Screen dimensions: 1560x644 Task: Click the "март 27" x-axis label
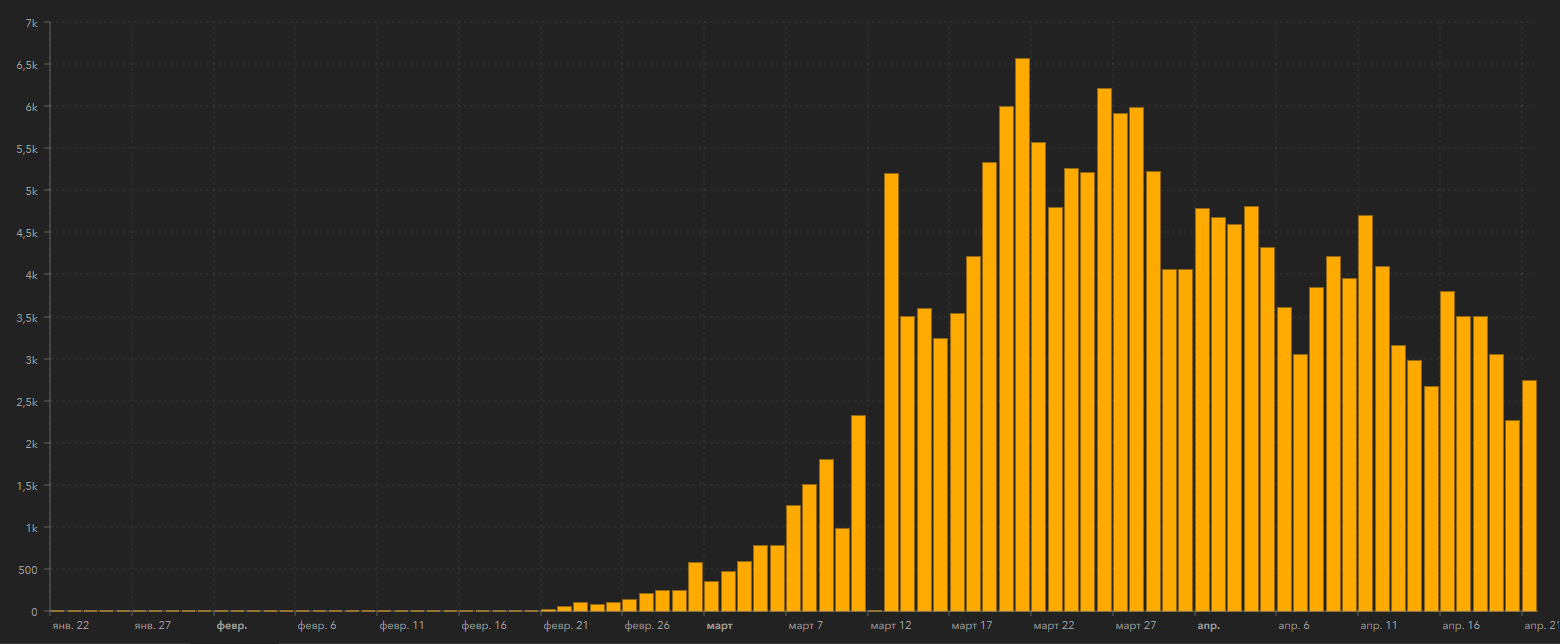[x=1135, y=626]
